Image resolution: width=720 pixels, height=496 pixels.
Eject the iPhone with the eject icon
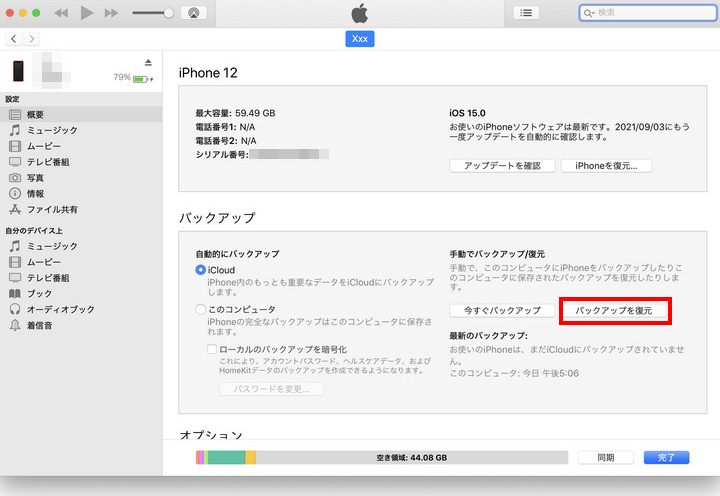tap(148, 62)
